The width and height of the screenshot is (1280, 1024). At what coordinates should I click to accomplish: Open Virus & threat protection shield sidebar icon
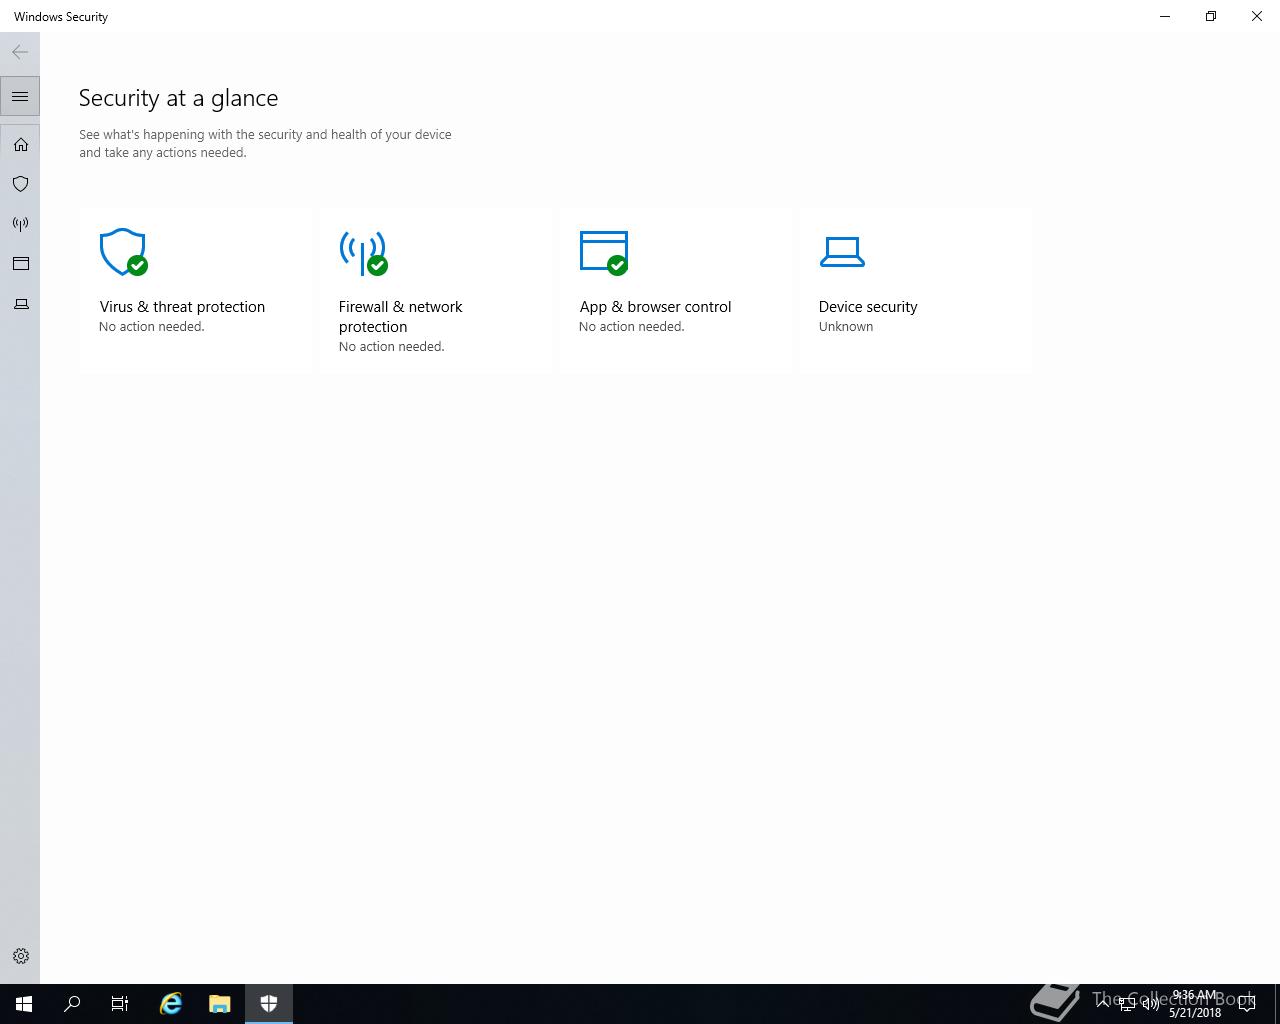(x=20, y=184)
